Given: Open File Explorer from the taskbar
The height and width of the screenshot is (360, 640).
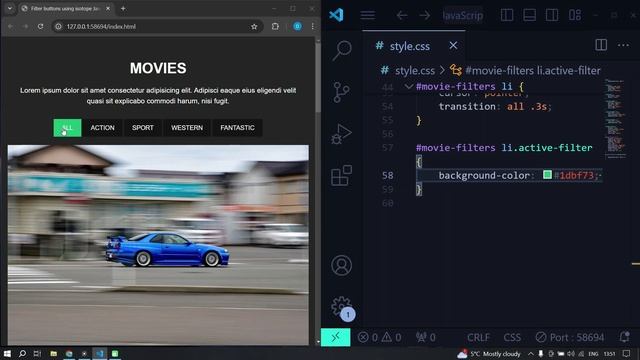Looking at the screenshot, I should (x=53, y=353).
